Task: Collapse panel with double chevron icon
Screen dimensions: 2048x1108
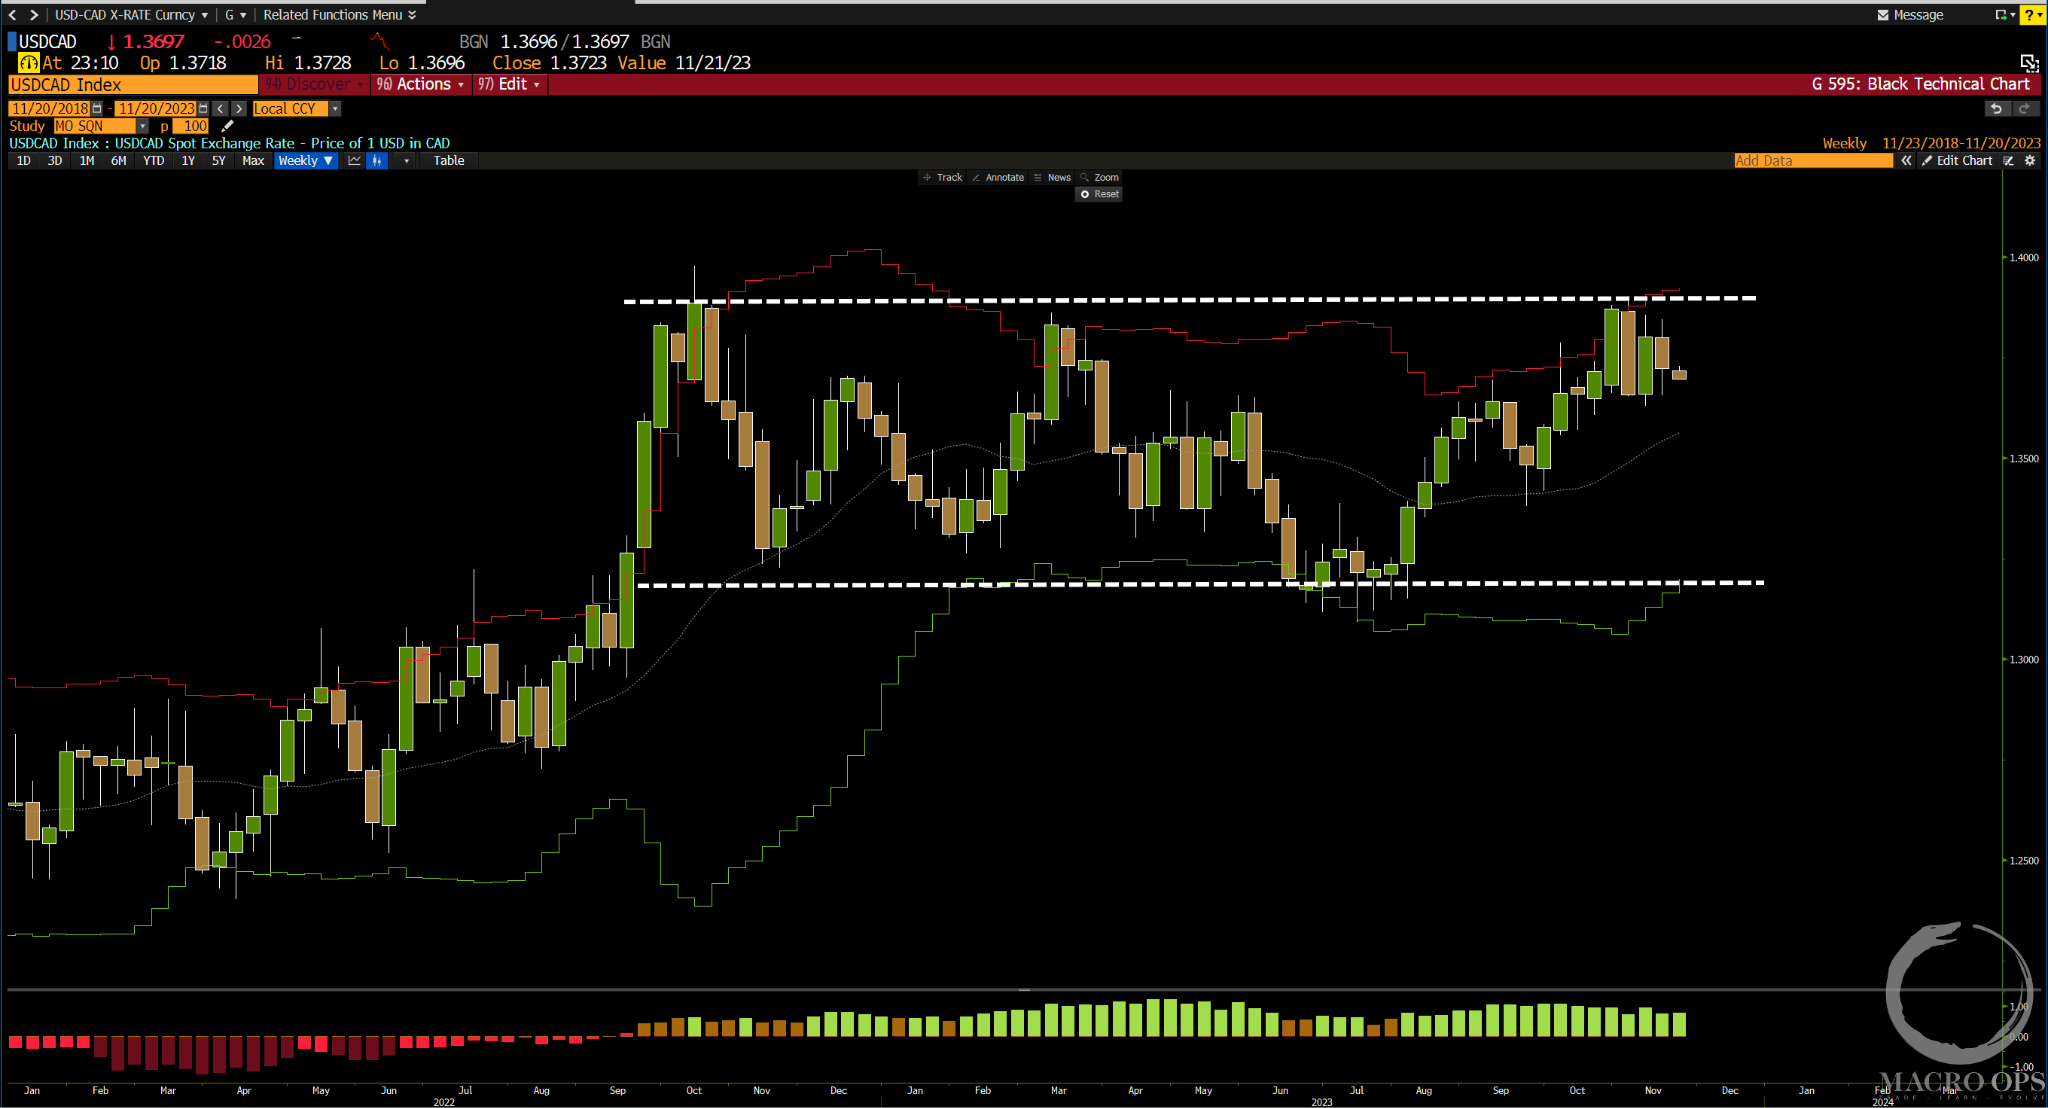Action: point(1906,161)
